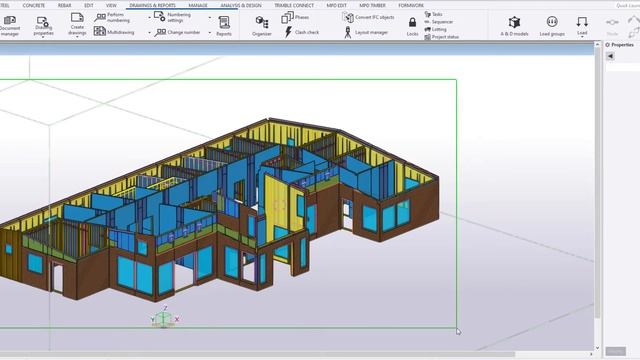Expand the Create drawings dropdown arrow
The width and height of the screenshot is (640, 360).
tap(77, 37)
